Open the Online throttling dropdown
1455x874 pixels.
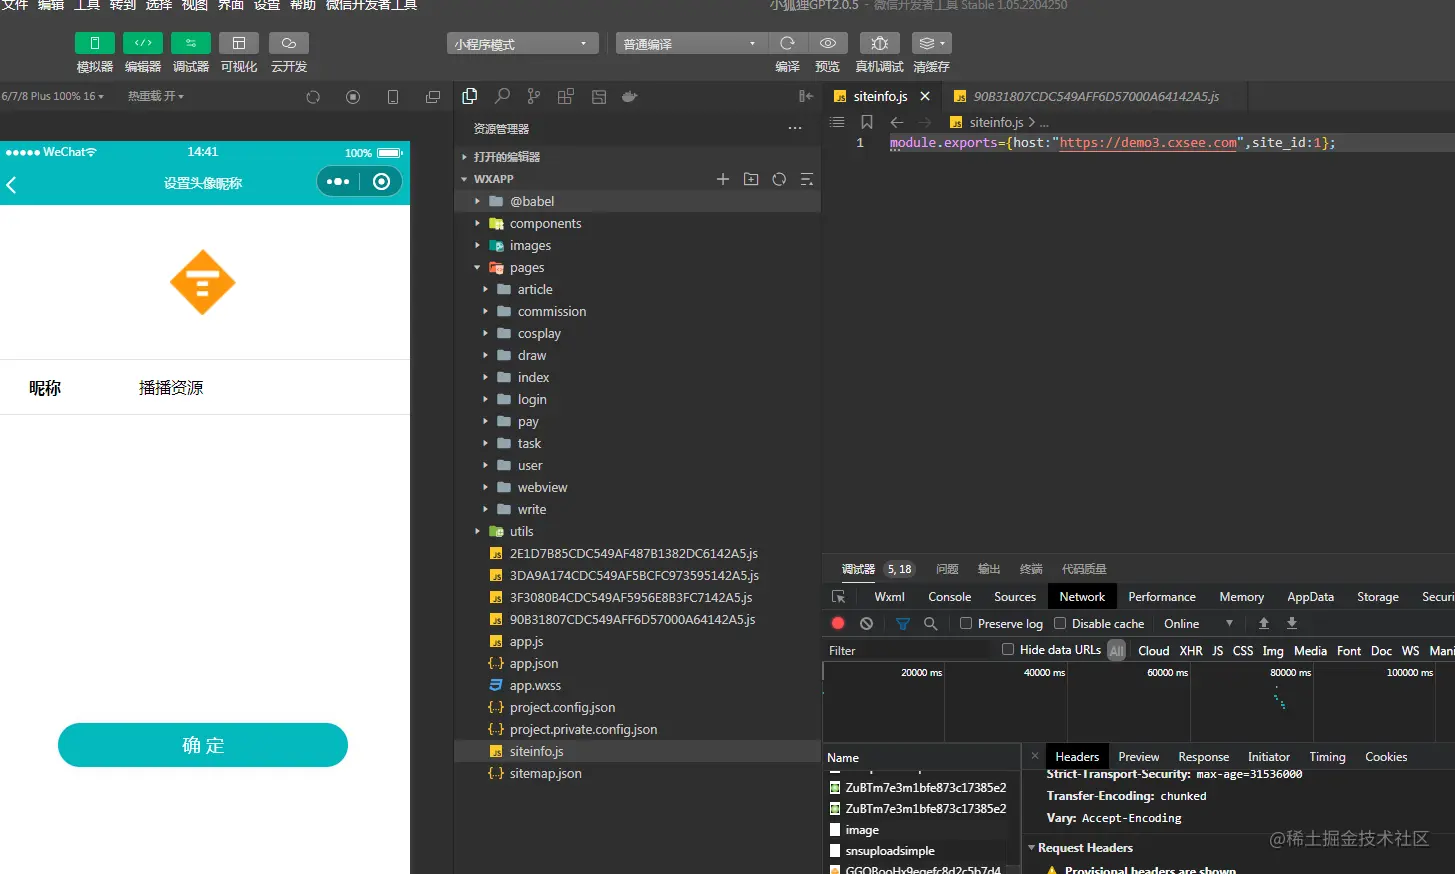[x=1198, y=623]
